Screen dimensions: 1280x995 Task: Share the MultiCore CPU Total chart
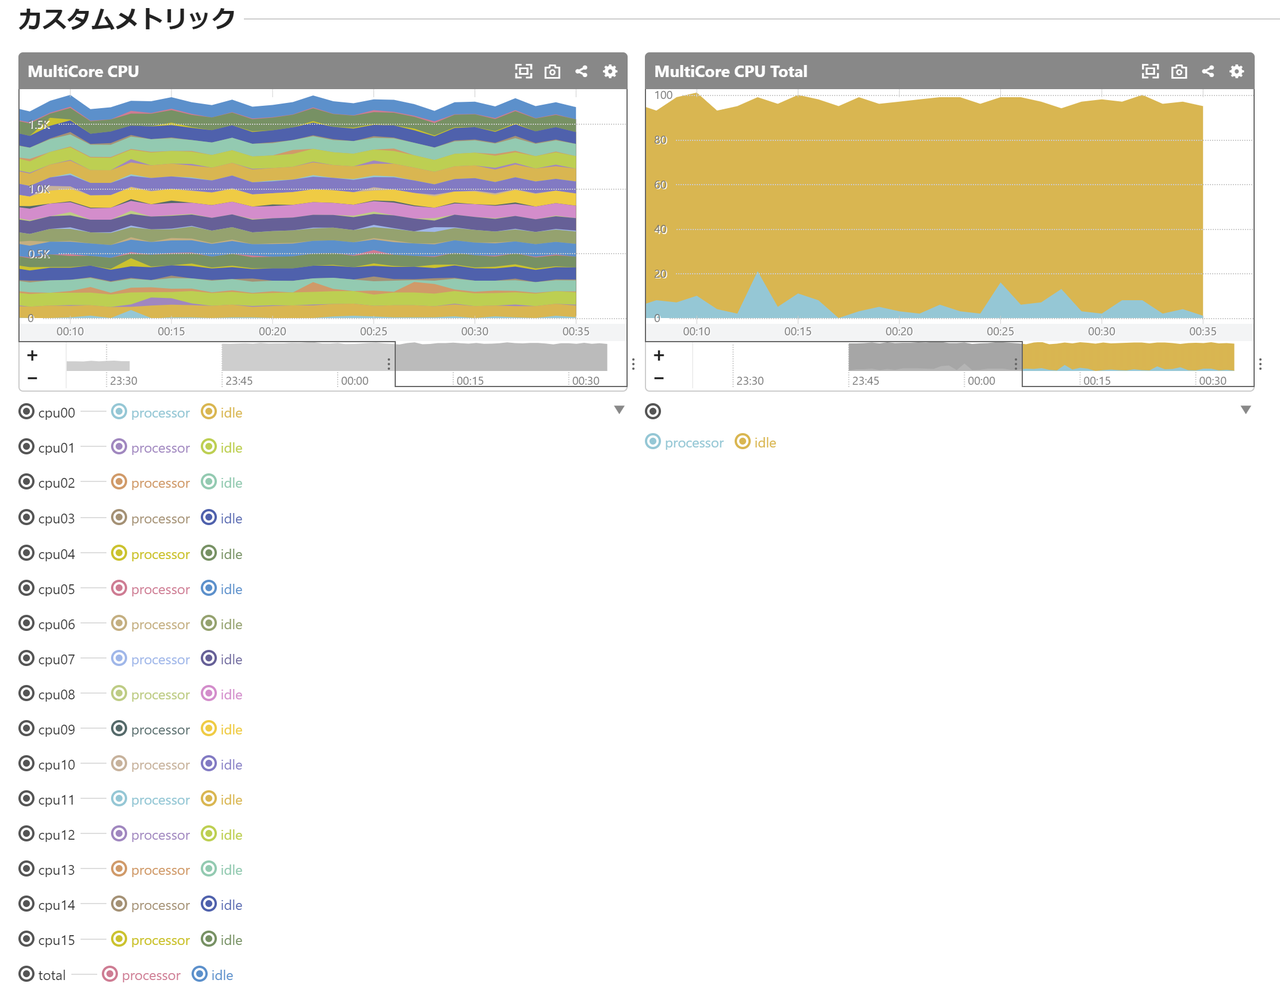click(x=1208, y=71)
